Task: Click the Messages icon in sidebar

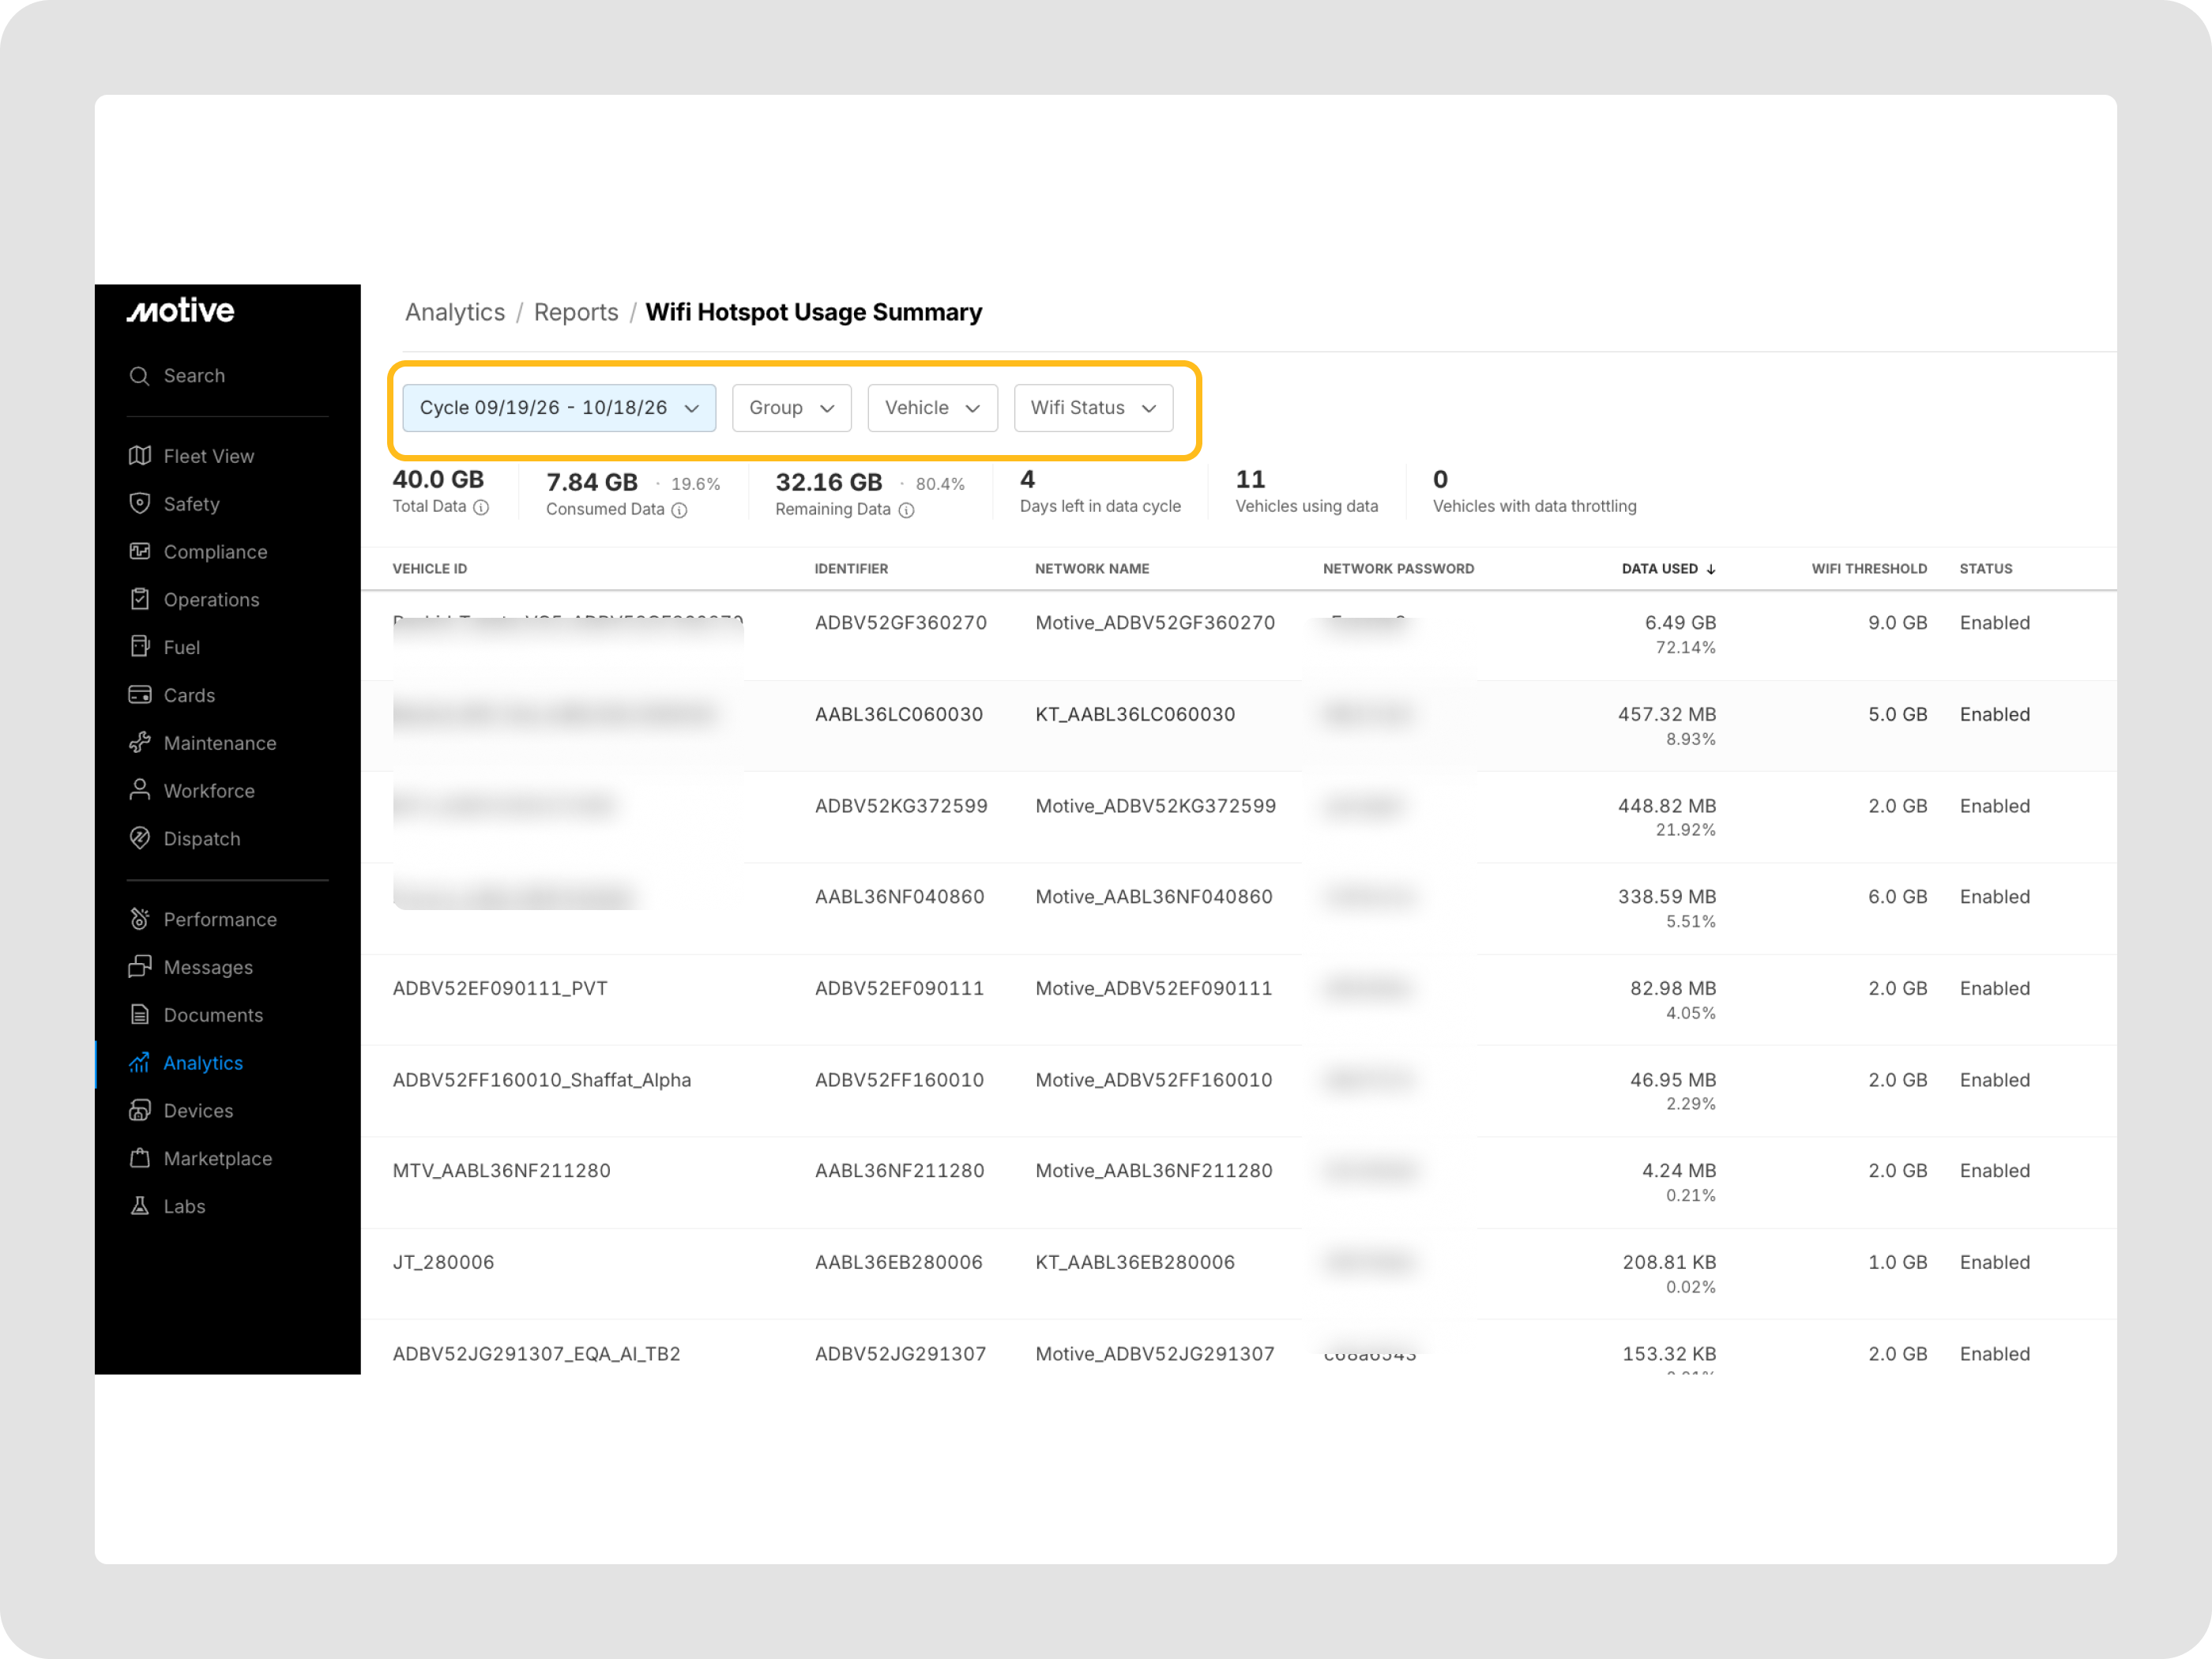Action: [x=140, y=967]
